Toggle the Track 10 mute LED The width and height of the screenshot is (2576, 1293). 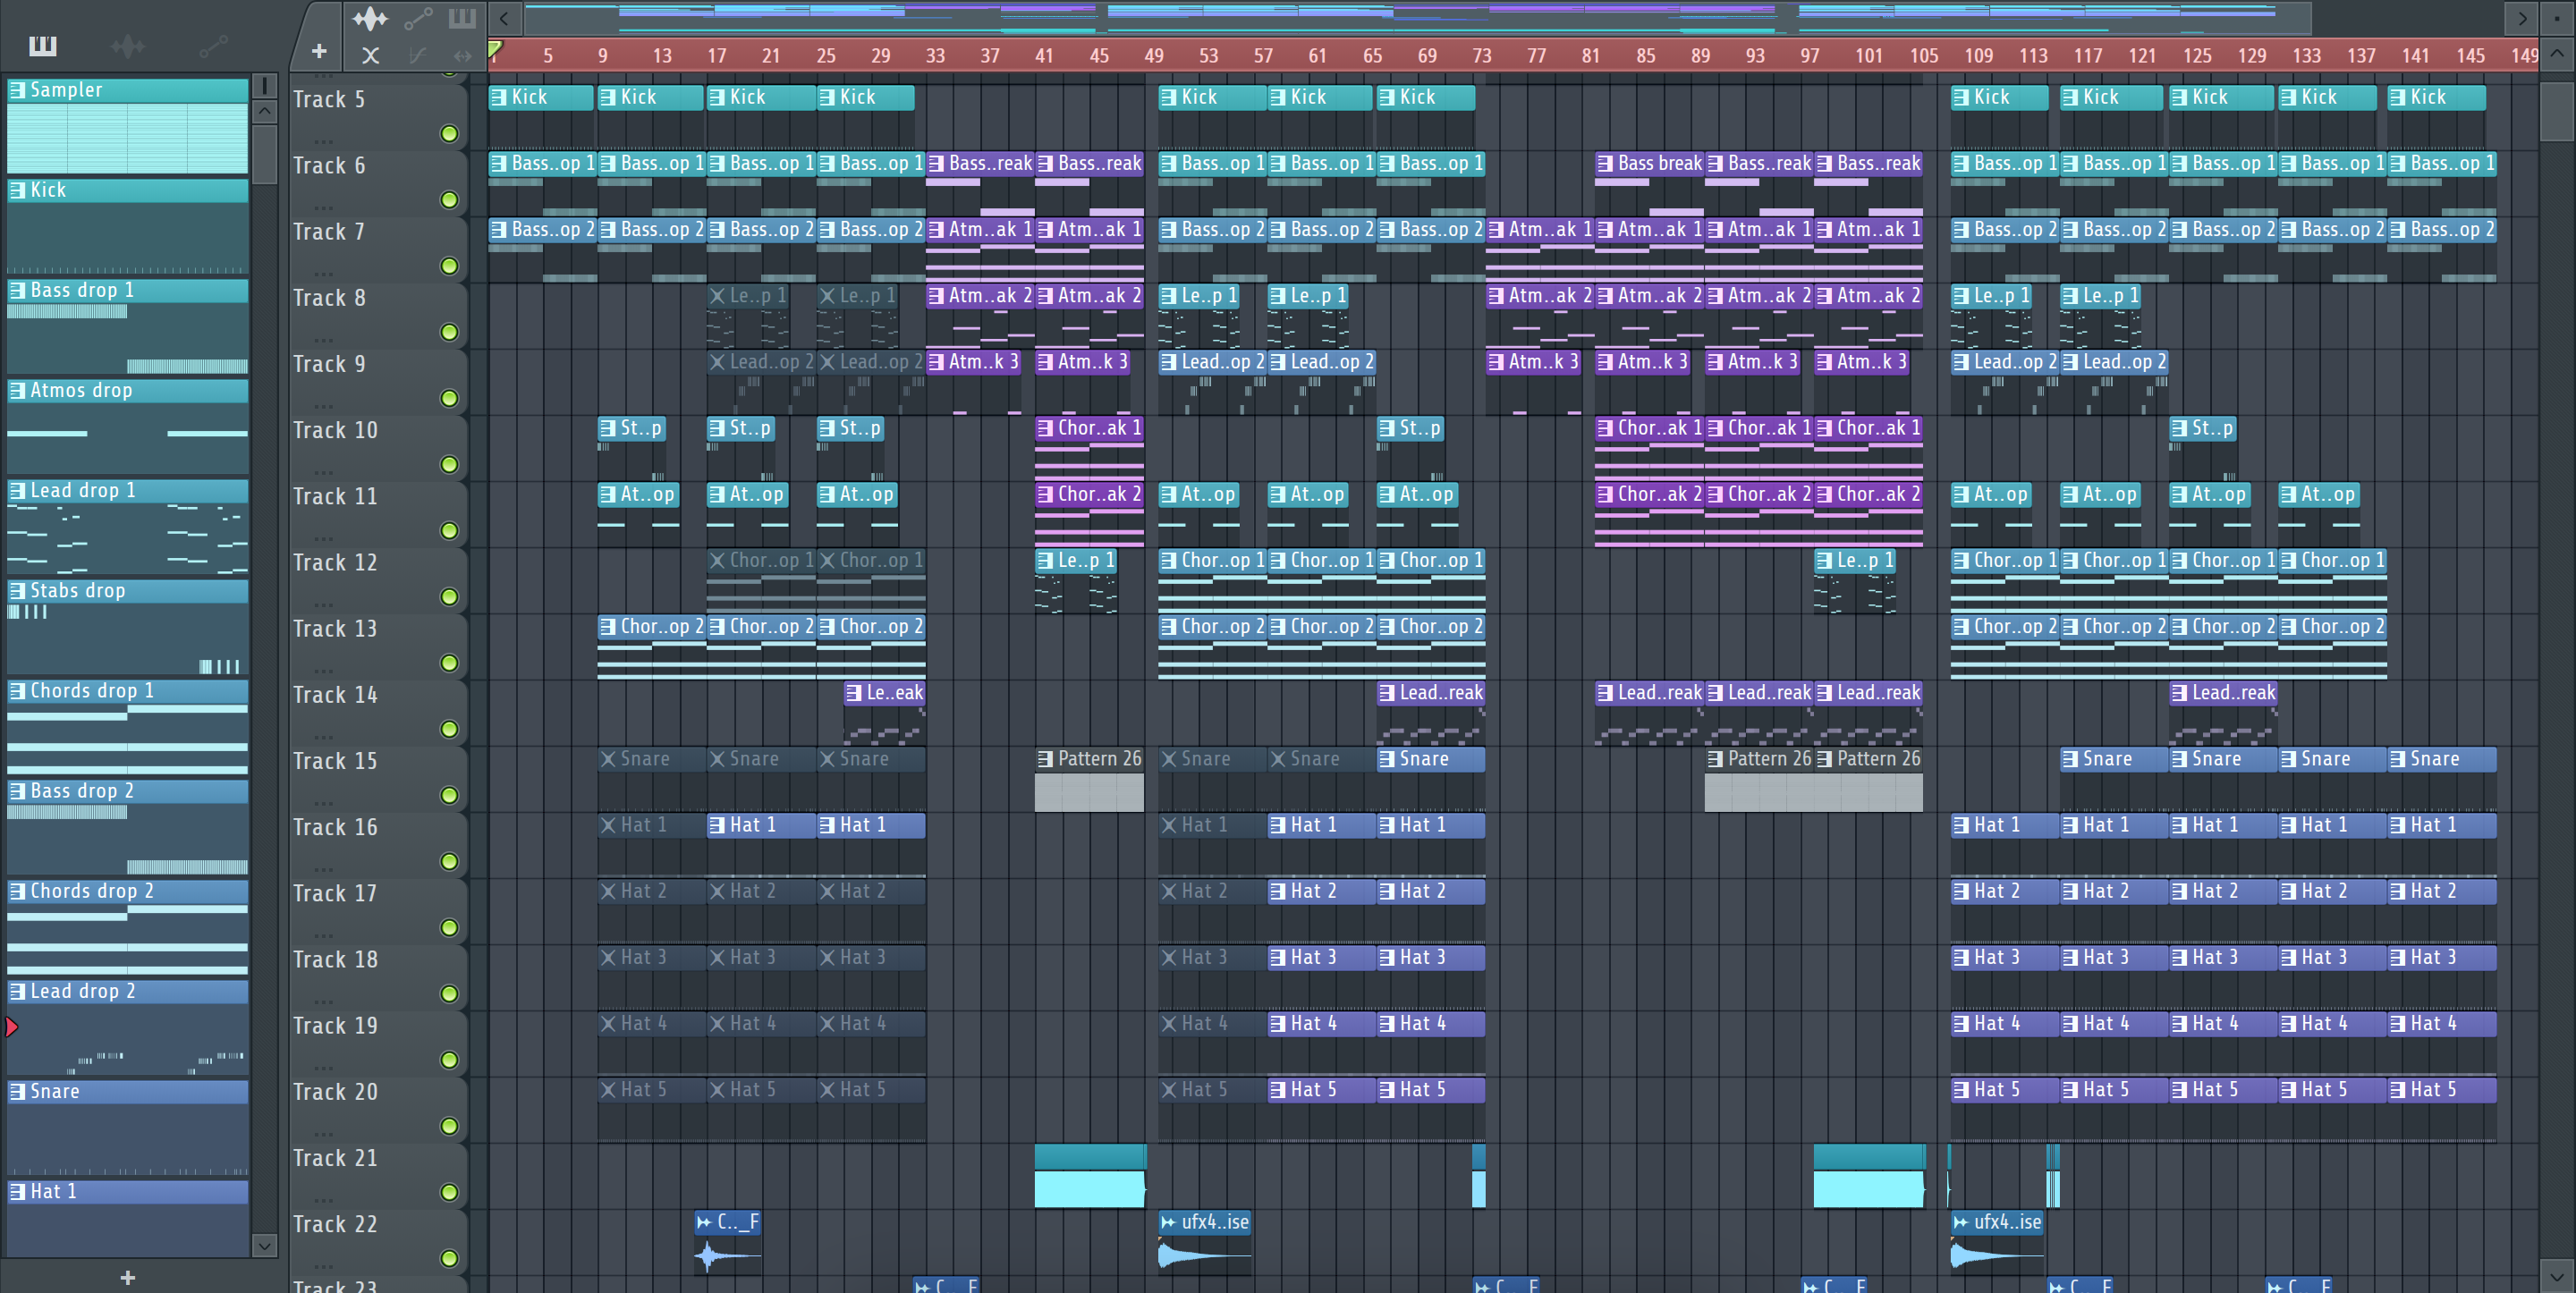450,464
